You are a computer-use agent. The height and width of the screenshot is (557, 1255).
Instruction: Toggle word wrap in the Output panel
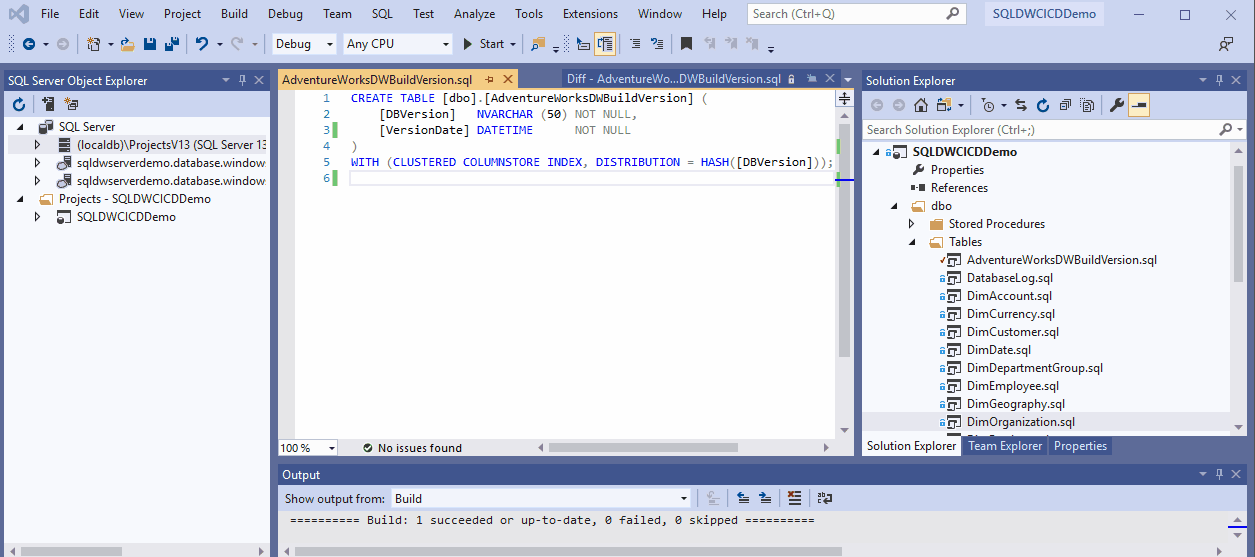coord(824,498)
